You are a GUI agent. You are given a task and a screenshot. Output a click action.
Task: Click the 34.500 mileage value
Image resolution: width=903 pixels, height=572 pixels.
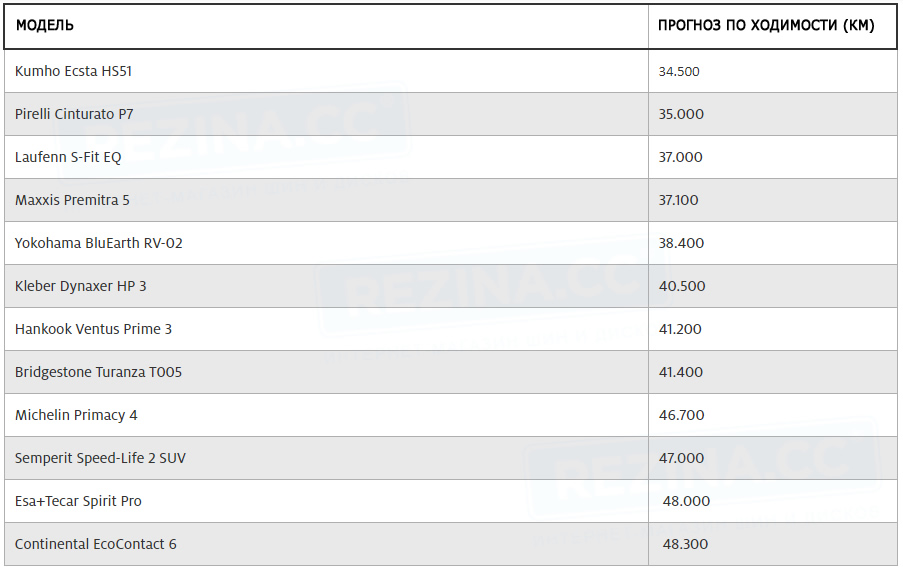tap(679, 71)
